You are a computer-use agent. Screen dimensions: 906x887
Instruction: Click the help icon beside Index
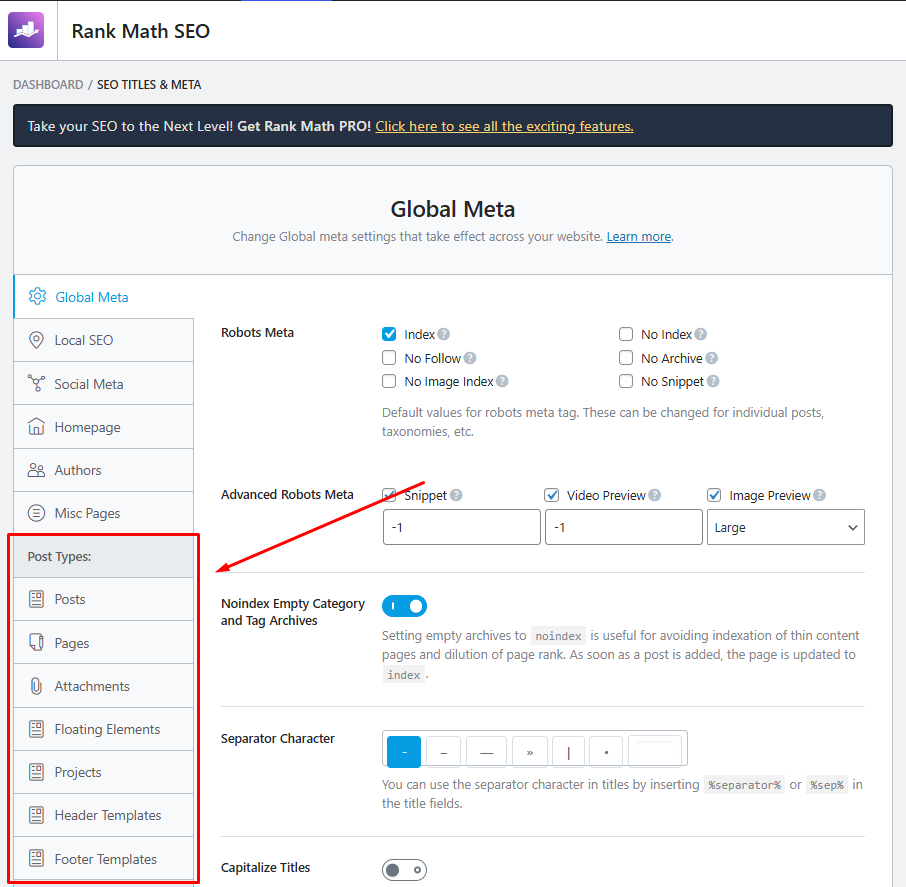(444, 334)
